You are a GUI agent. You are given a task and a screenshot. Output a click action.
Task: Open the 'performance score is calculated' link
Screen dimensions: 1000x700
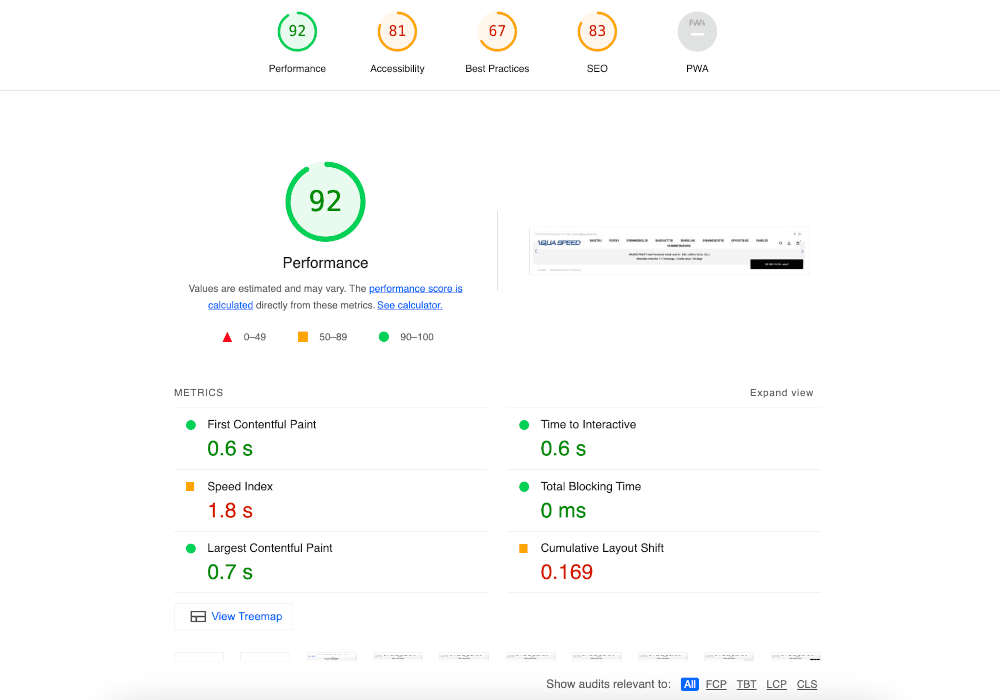click(415, 289)
